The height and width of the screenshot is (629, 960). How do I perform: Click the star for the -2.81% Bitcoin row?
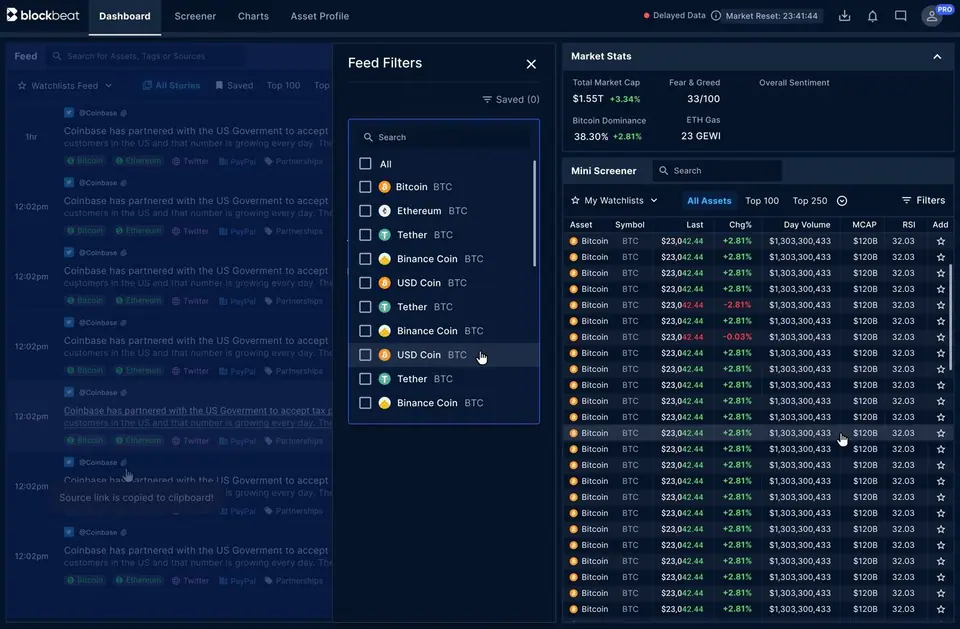coord(940,305)
